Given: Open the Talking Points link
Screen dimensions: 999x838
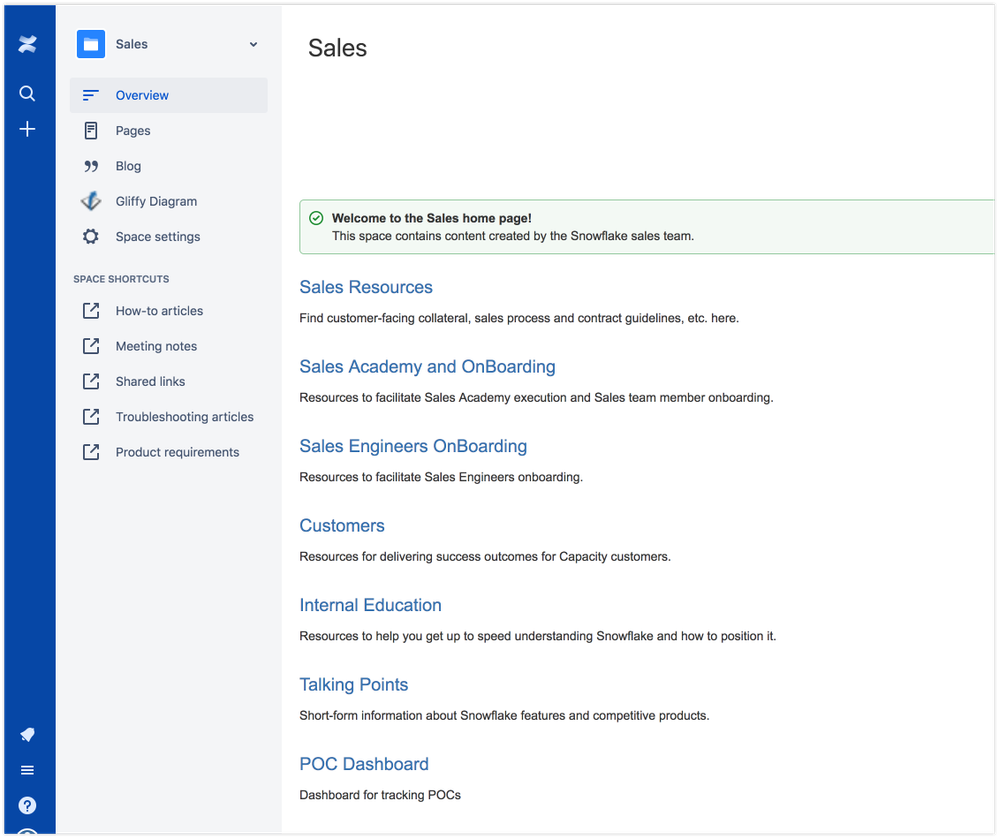Looking at the screenshot, I should (x=354, y=685).
